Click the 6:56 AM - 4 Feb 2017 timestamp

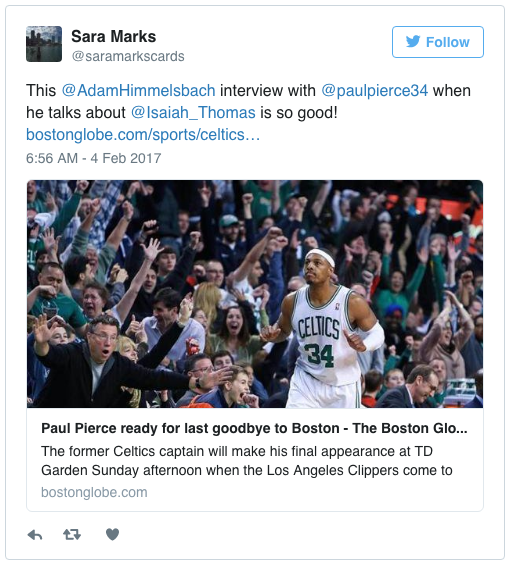pyautogui.click(x=93, y=158)
